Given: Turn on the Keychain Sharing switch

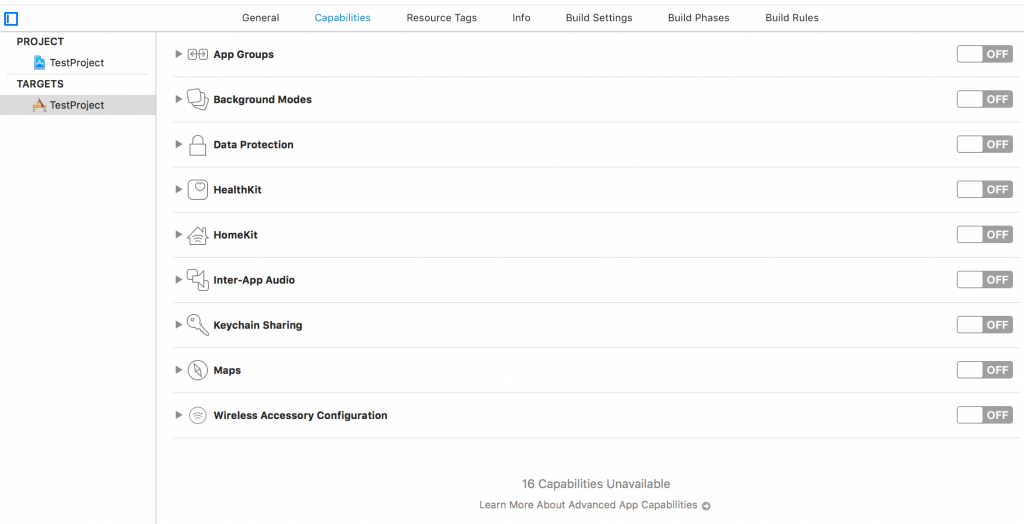Looking at the screenshot, I should tap(985, 325).
